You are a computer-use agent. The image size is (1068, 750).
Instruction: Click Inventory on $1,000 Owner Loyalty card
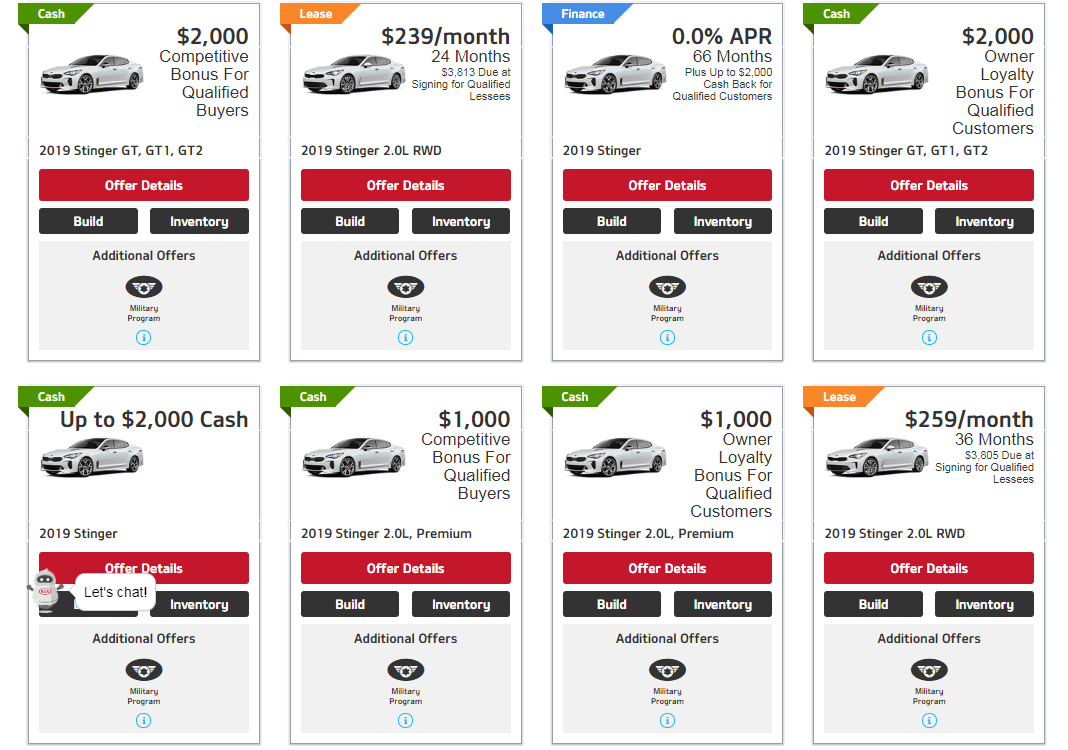point(723,604)
